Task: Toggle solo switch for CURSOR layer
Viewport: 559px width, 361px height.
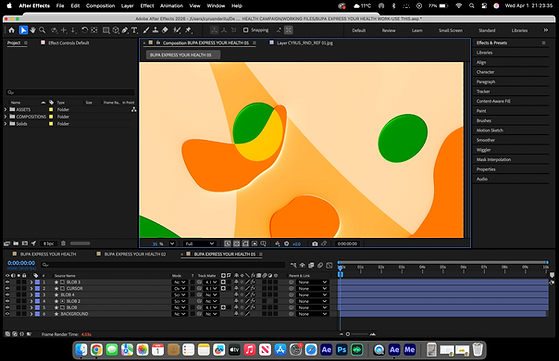Action: coord(19,289)
